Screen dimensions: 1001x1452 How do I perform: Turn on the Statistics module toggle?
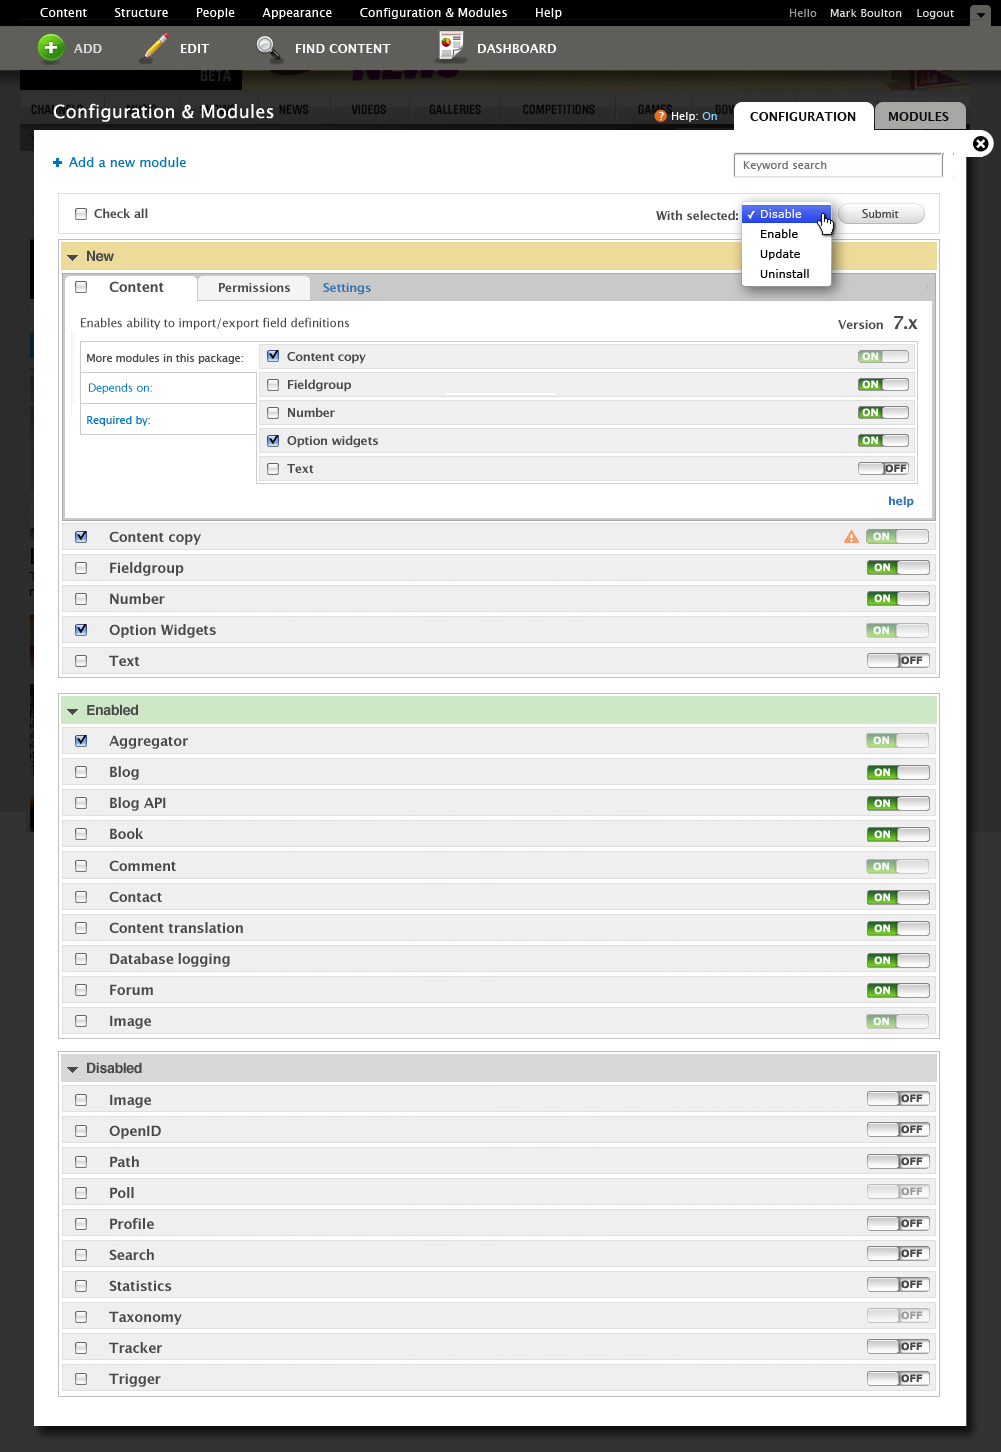[x=898, y=1284]
